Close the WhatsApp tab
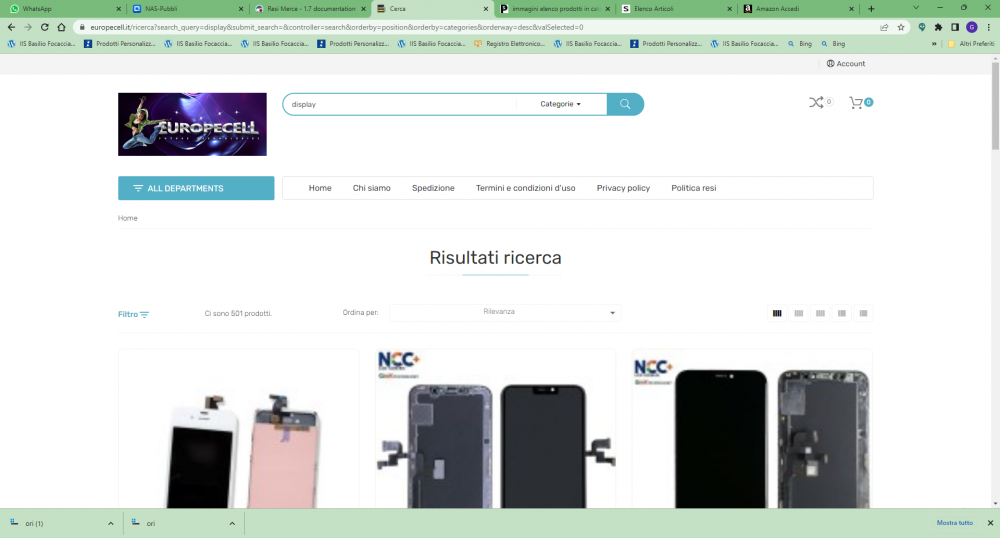The width and height of the screenshot is (1000, 538). click(x=119, y=9)
